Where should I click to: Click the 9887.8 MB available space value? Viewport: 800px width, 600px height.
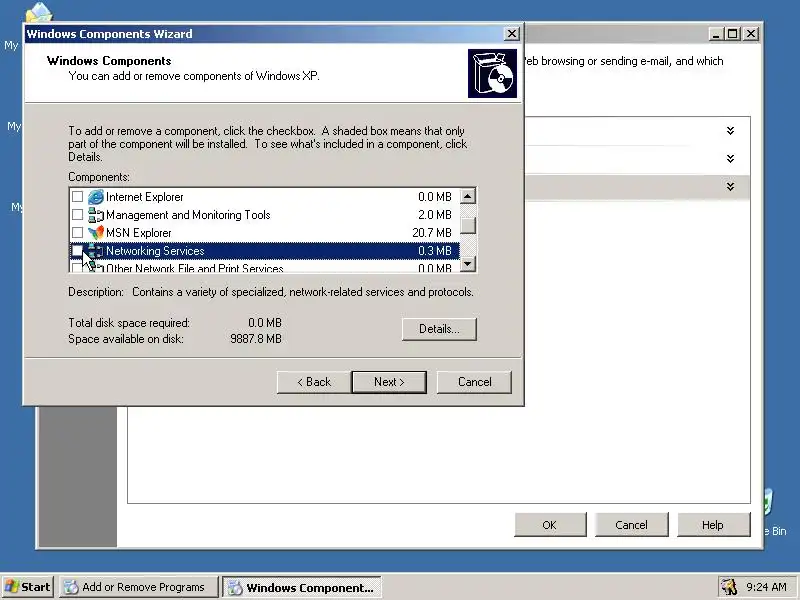pos(256,339)
